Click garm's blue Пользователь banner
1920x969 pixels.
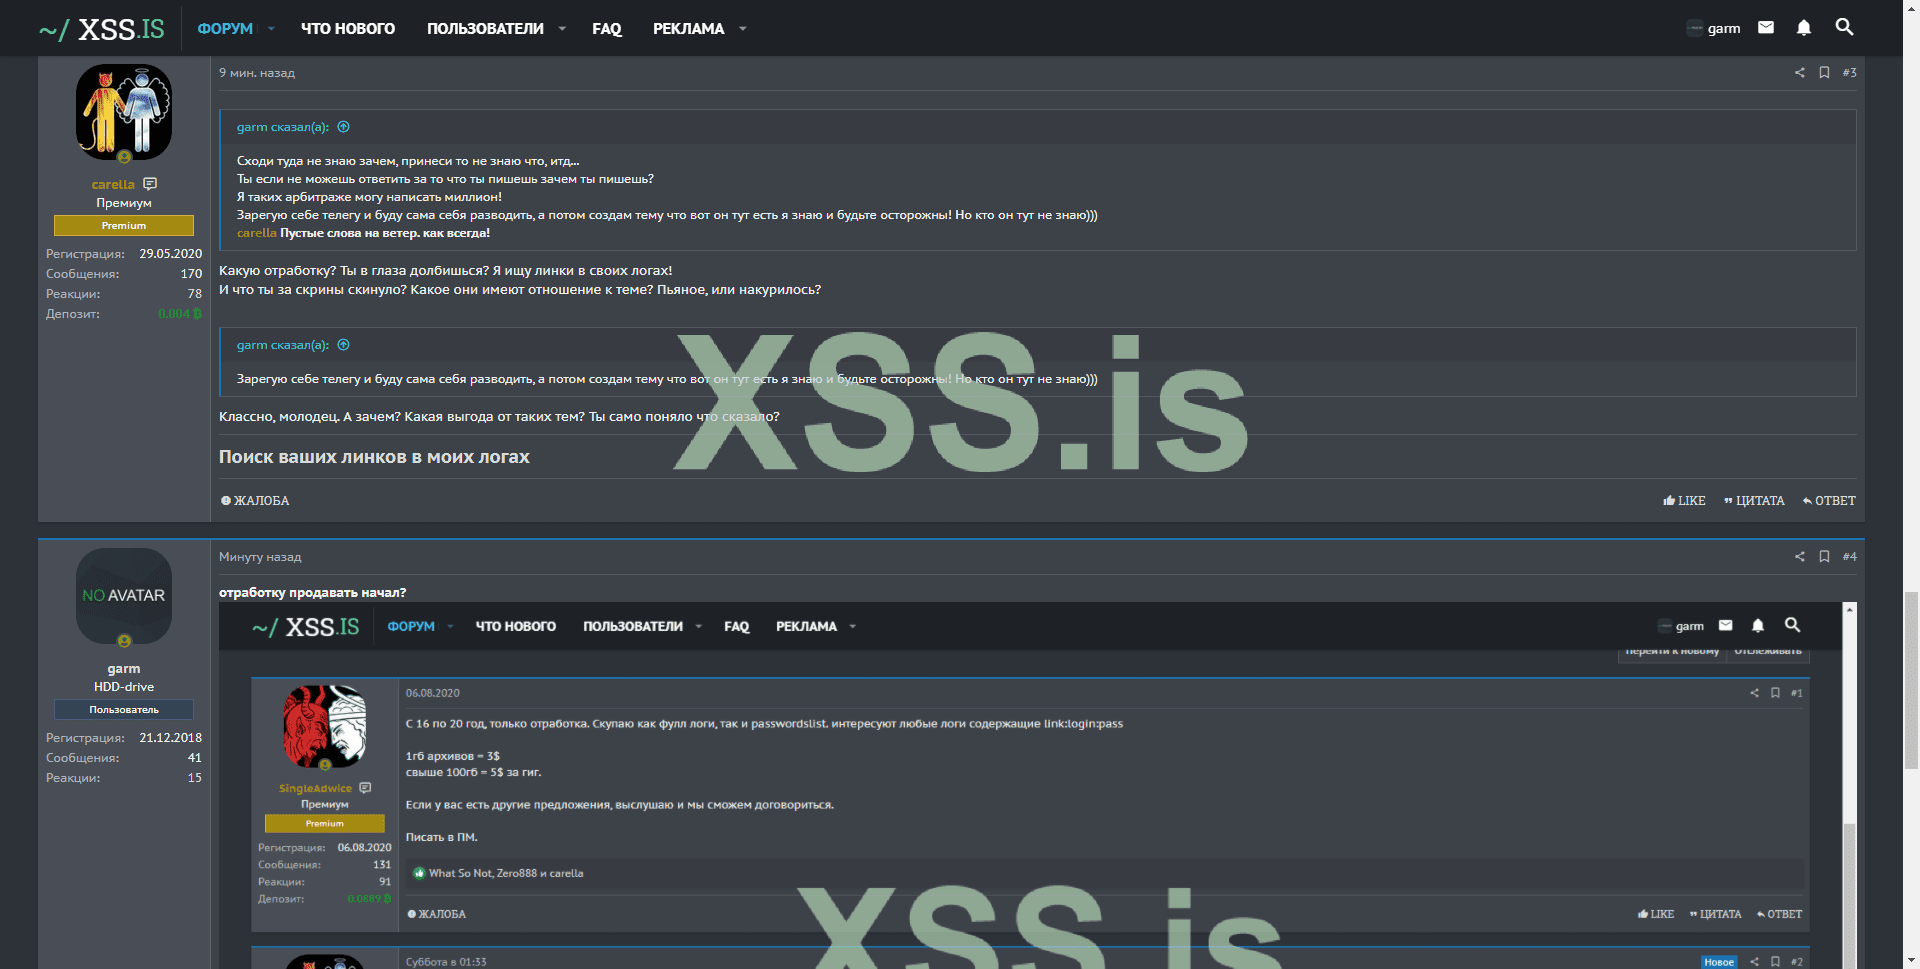[124, 710]
